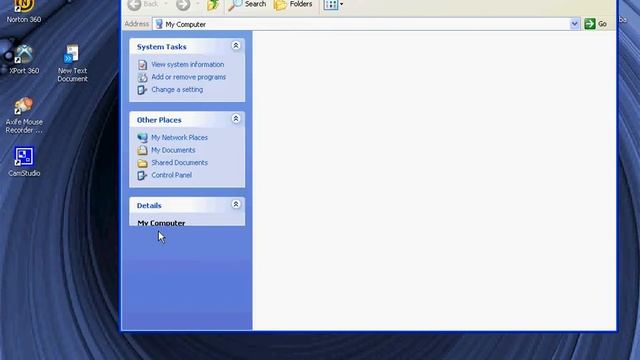This screenshot has height=360, width=640.
Task: Click the Other Places header text
Action: coord(159,120)
